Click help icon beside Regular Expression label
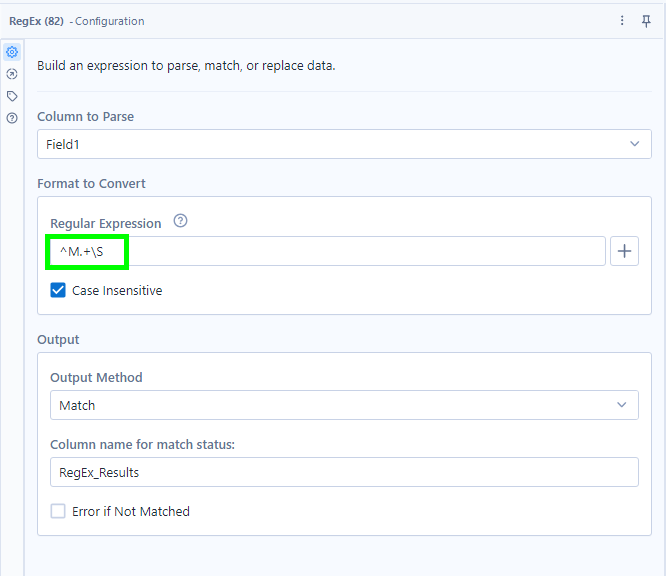Viewport: 666px width, 576px height. pyautogui.click(x=180, y=222)
